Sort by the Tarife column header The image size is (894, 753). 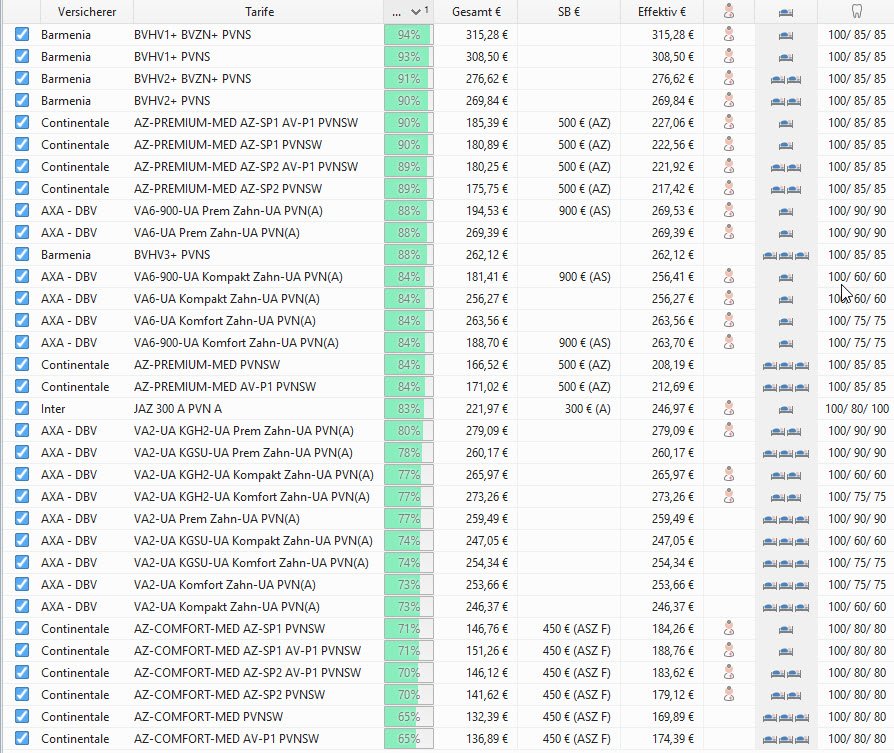tap(259, 11)
